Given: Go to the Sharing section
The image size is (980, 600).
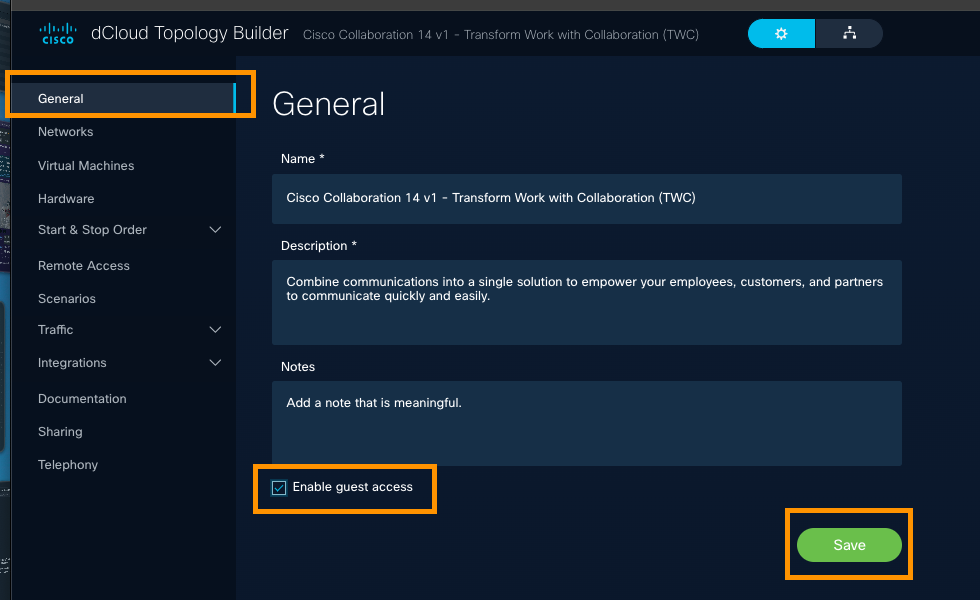Looking at the screenshot, I should click(x=60, y=432).
